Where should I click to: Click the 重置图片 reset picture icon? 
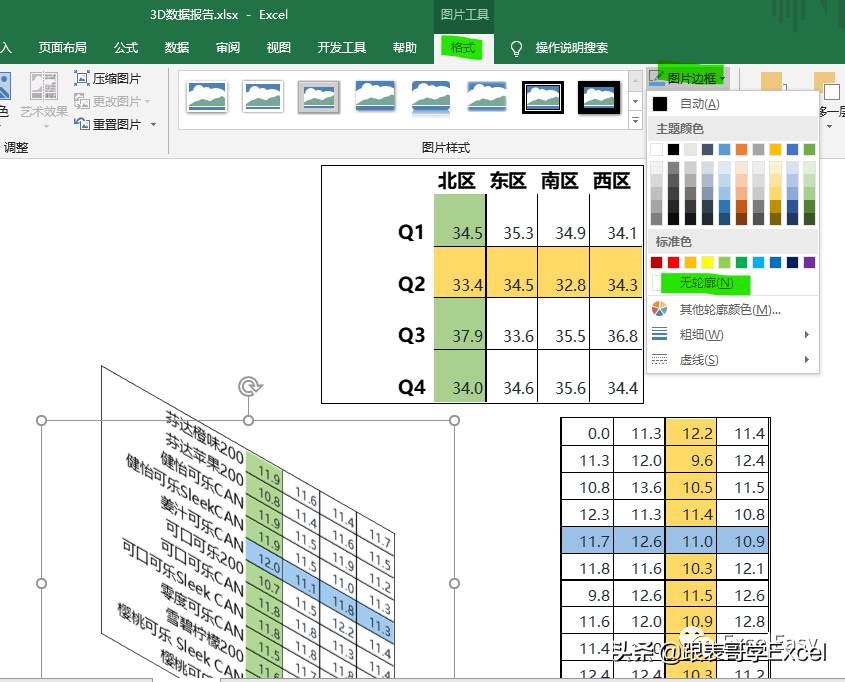[81, 124]
